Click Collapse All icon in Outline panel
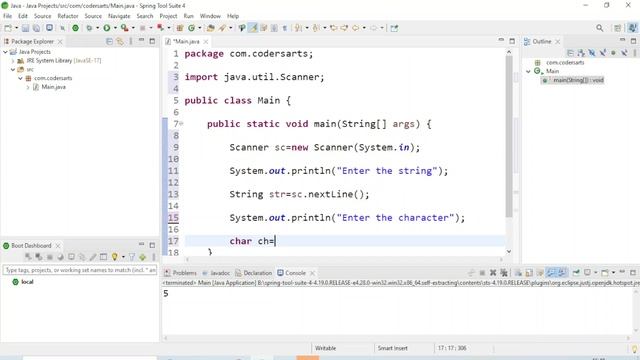 coord(570,53)
